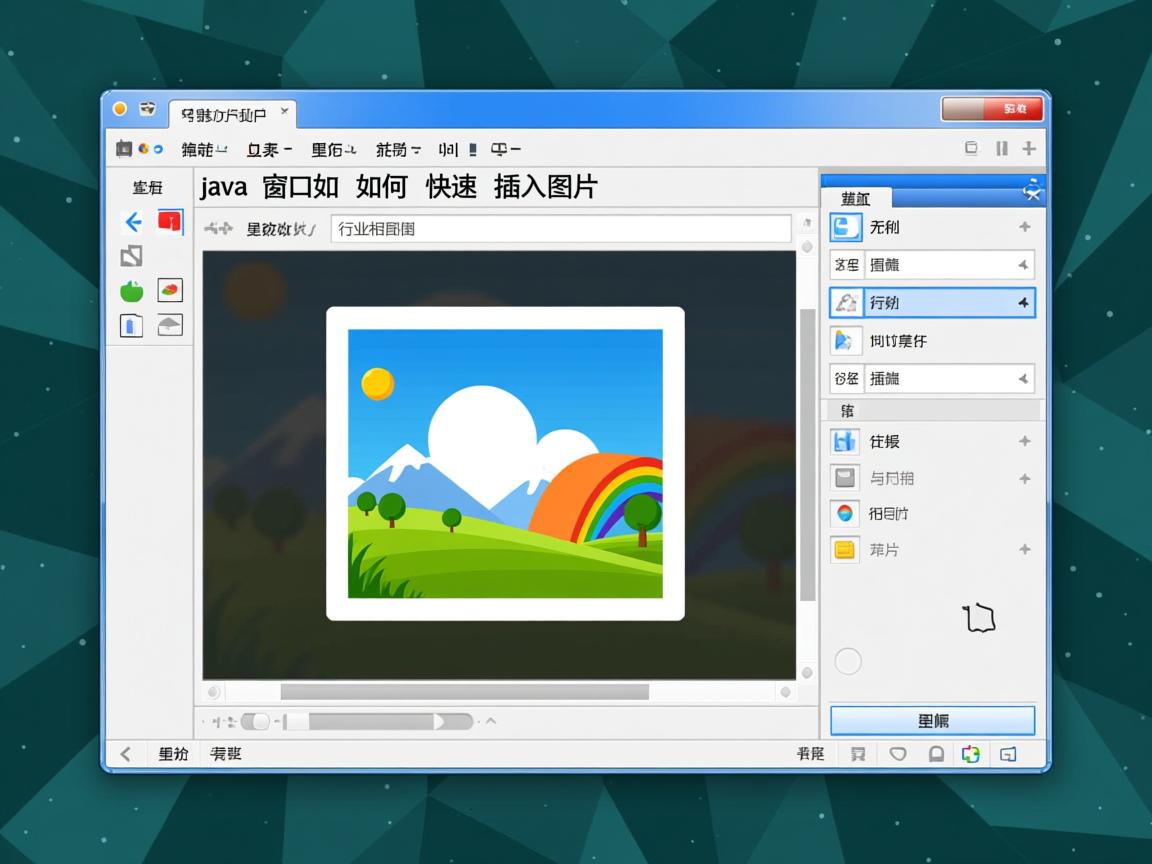Screen dimensions: 1152x864
Task: Click the wide blue button at panel bottom
Action: 932,721
